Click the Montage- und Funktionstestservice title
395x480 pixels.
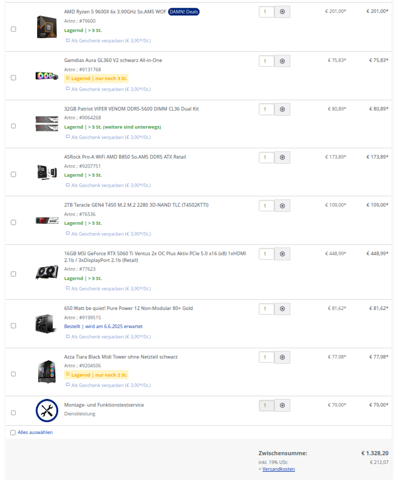[104, 405]
